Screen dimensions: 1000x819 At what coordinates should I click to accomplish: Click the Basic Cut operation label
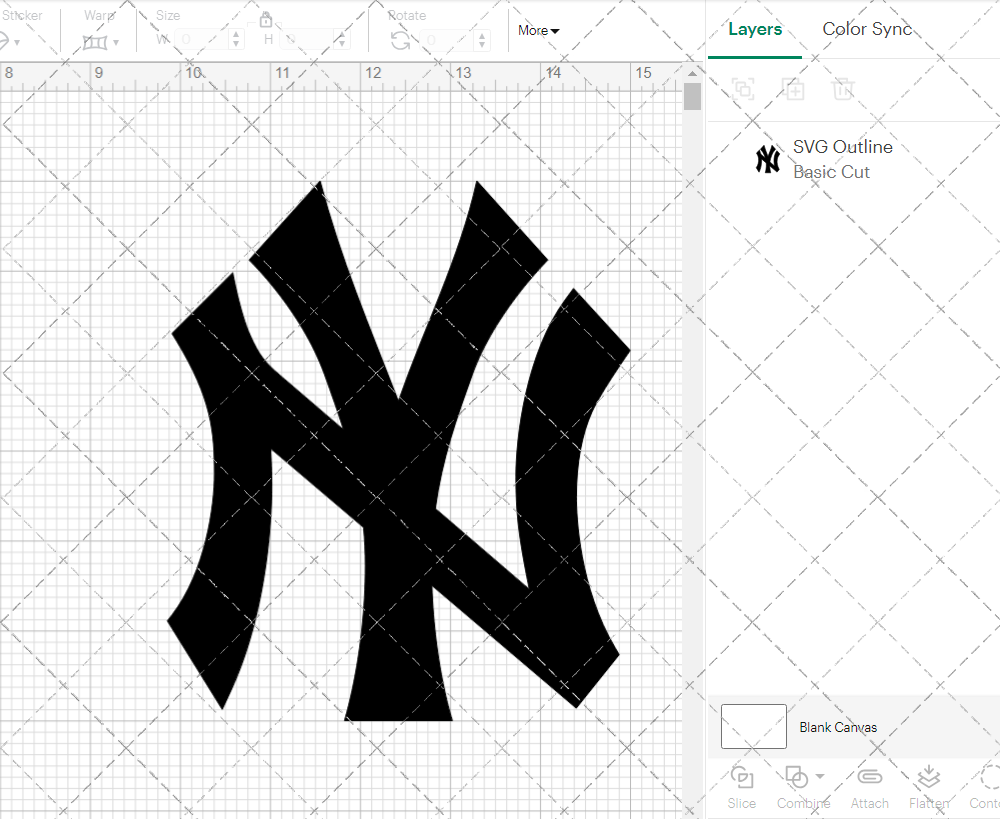tap(831, 172)
